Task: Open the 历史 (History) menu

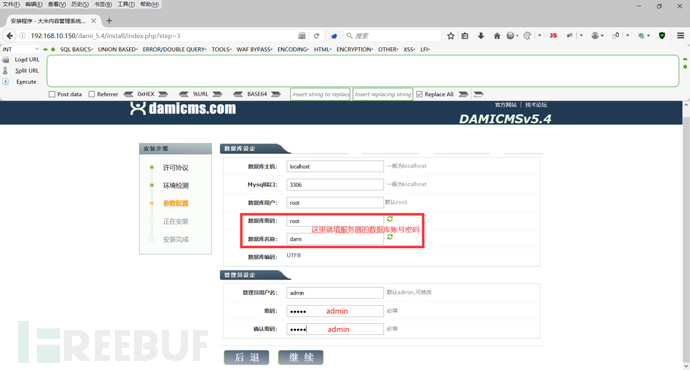Action: pos(80,4)
